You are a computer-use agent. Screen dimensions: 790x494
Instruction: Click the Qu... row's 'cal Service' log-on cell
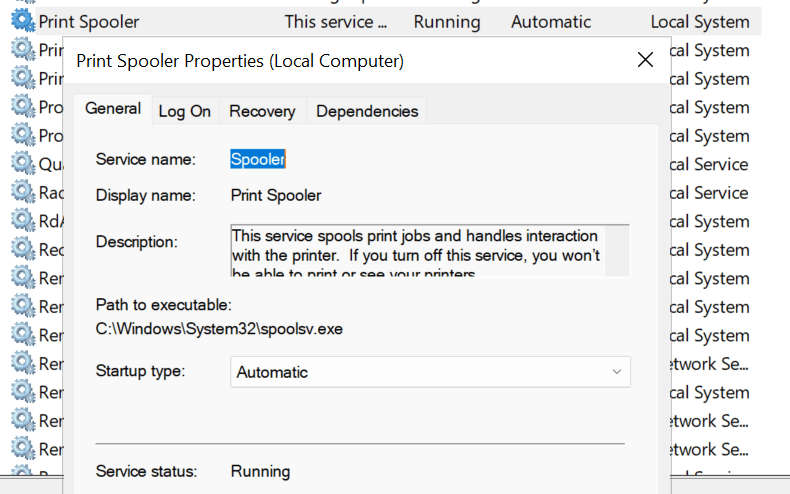[709, 164]
